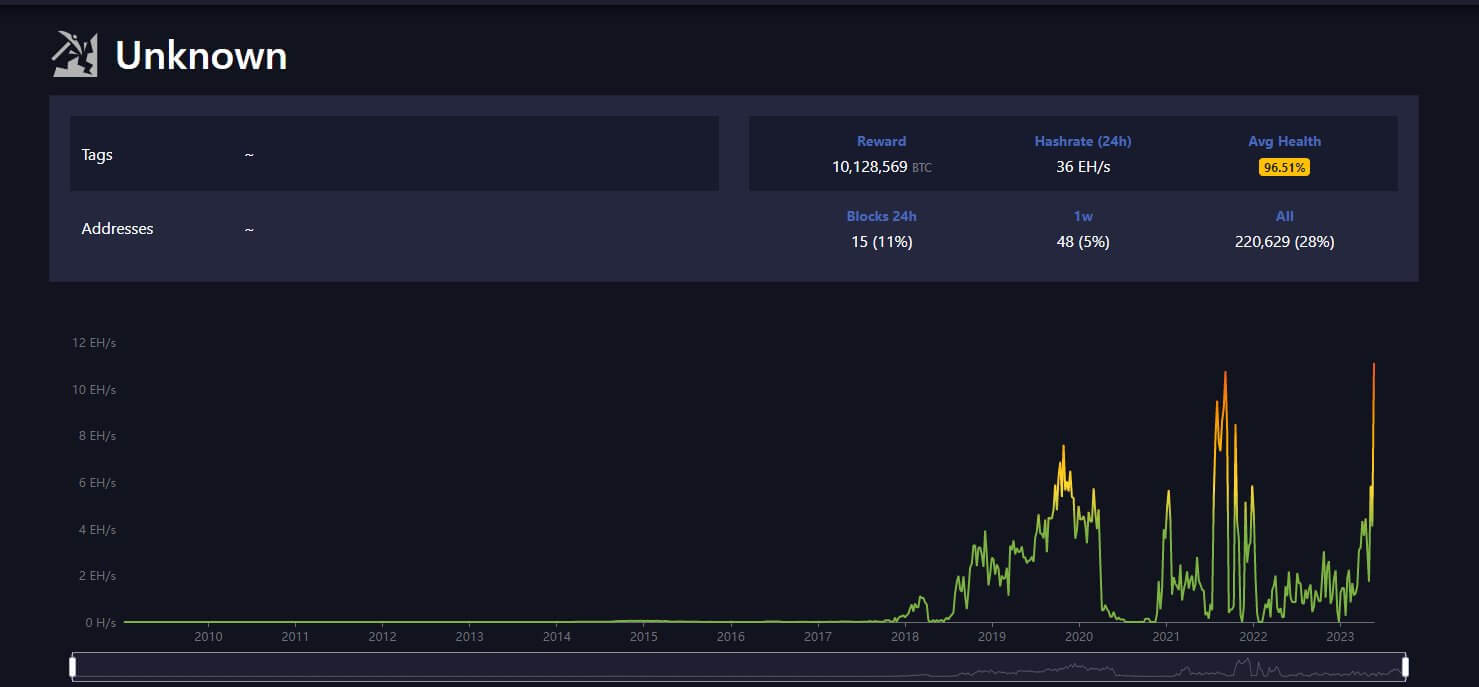Open the Unknown pool title heading
This screenshot has height=687, width=1479.
pos(200,56)
